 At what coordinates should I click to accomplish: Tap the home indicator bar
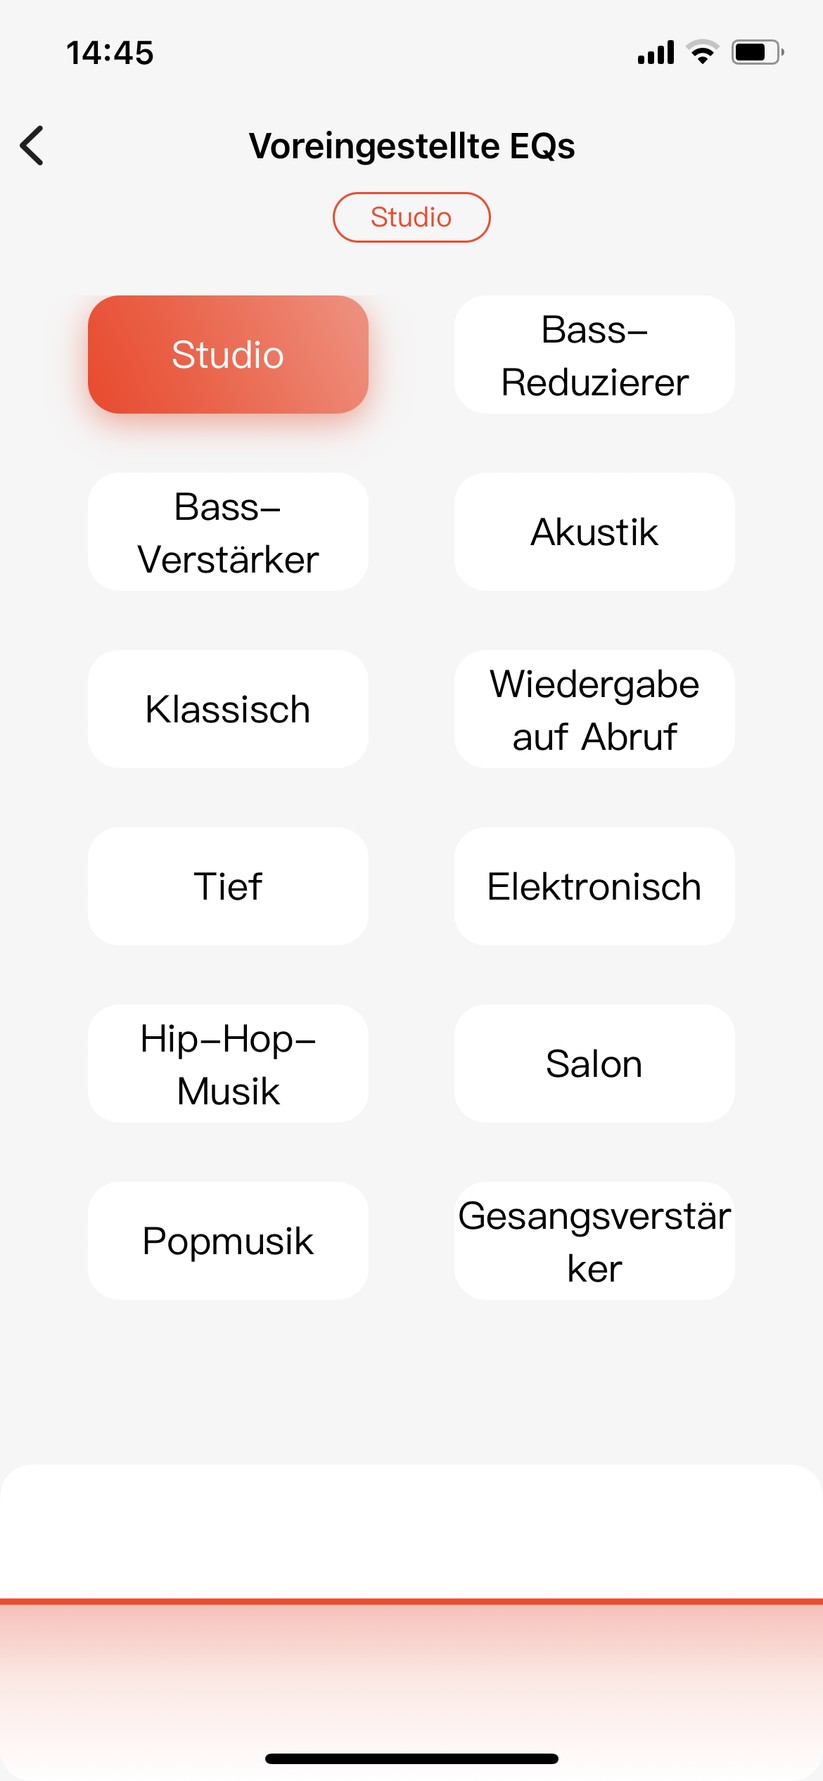point(412,1759)
